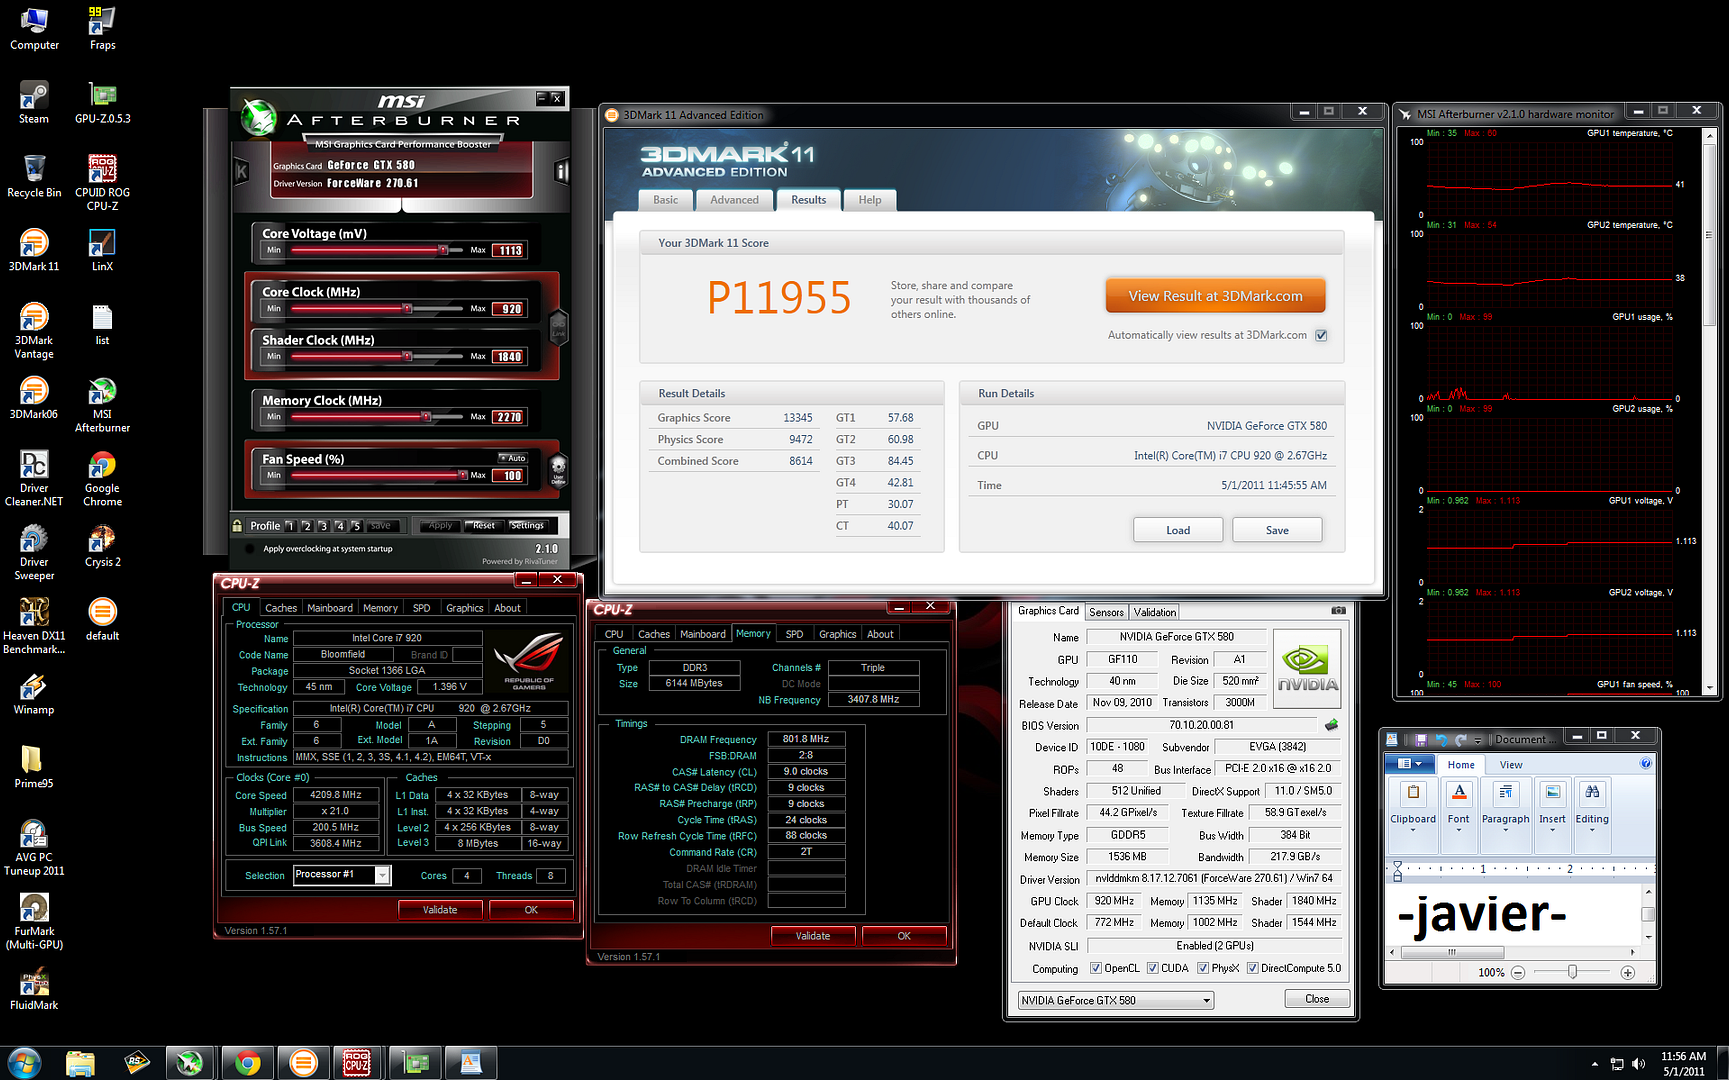Adjust the Core Voltage slider handle
This screenshot has width=1729, height=1080.
pyautogui.click(x=443, y=250)
